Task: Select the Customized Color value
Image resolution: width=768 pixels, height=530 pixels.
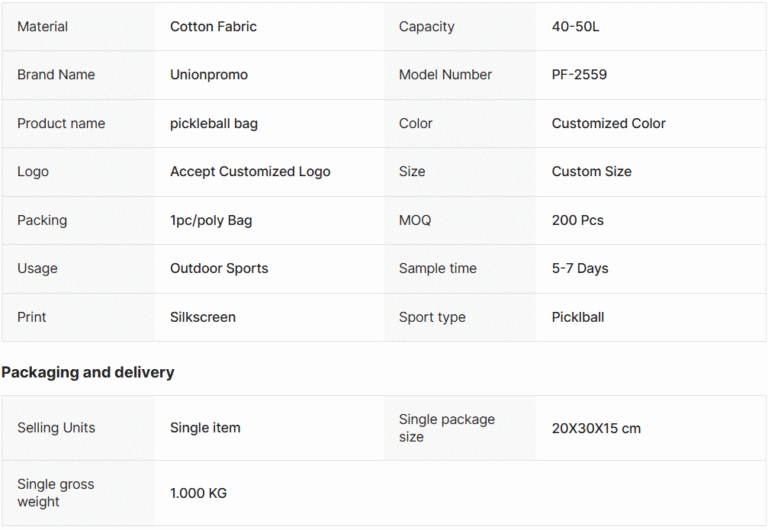Action: click(x=608, y=123)
